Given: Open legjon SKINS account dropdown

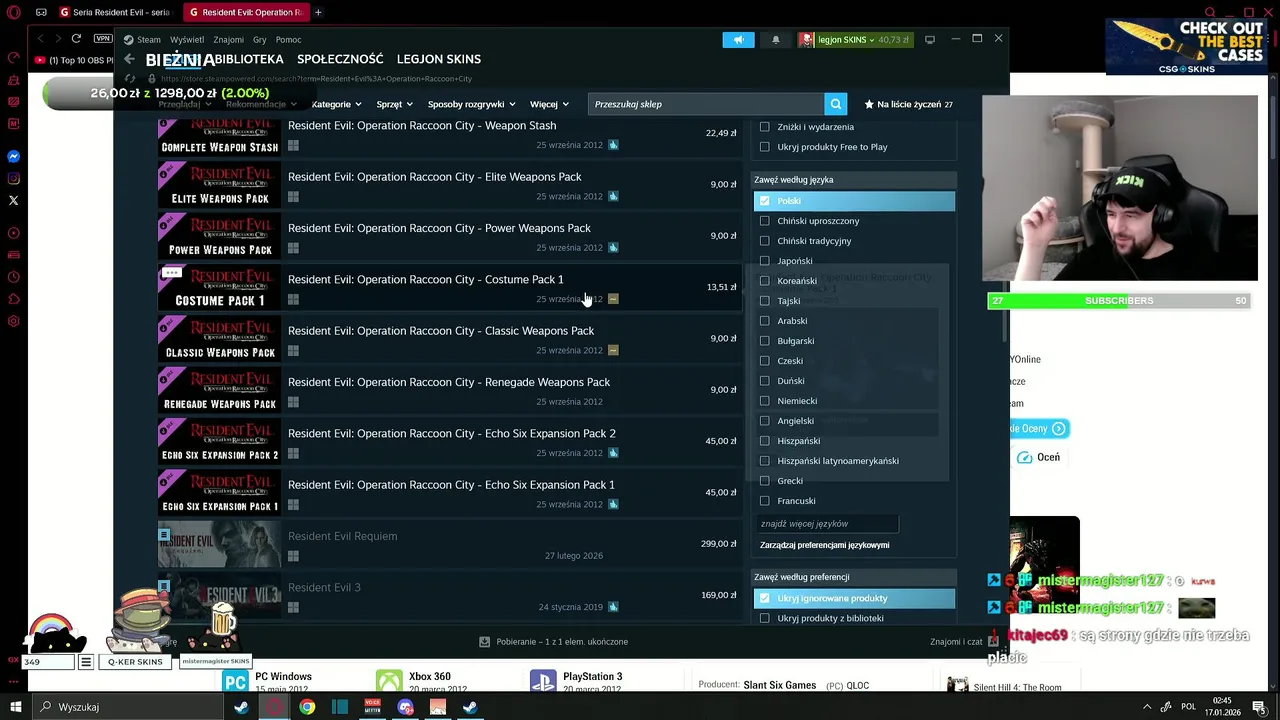Looking at the screenshot, I should [x=855, y=40].
